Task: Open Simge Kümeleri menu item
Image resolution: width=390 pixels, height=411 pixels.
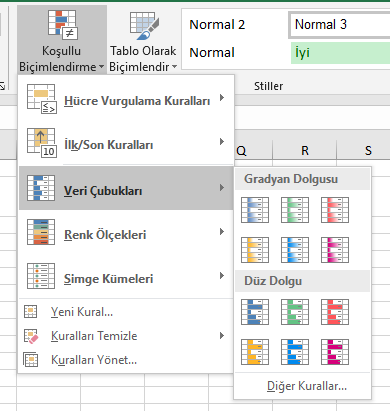Action: (x=127, y=278)
